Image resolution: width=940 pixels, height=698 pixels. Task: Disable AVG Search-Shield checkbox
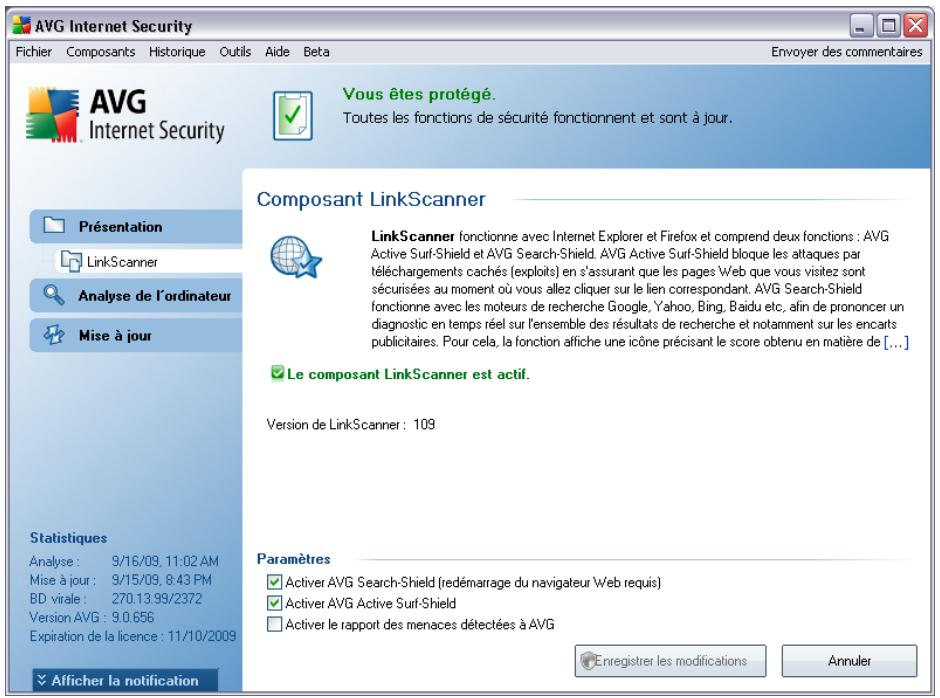coord(274,582)
